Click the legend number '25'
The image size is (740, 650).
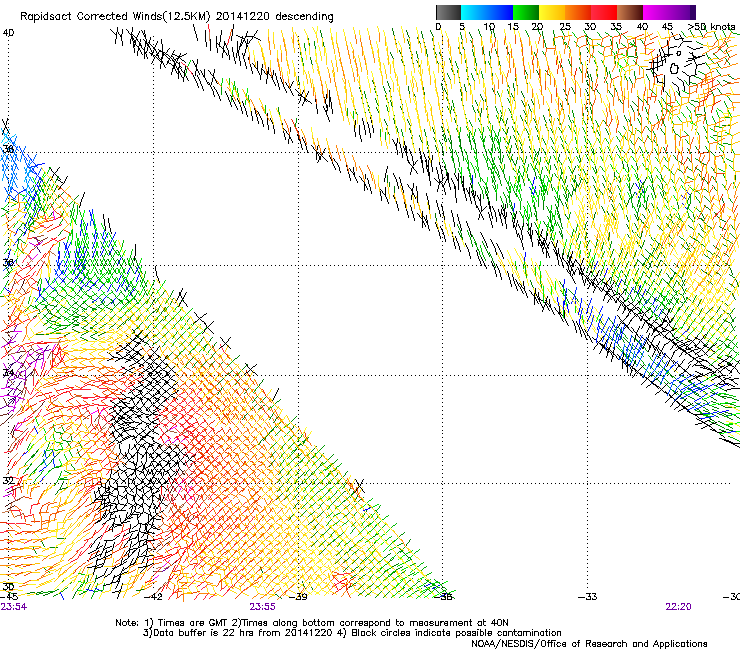click(x=565, y=27)
